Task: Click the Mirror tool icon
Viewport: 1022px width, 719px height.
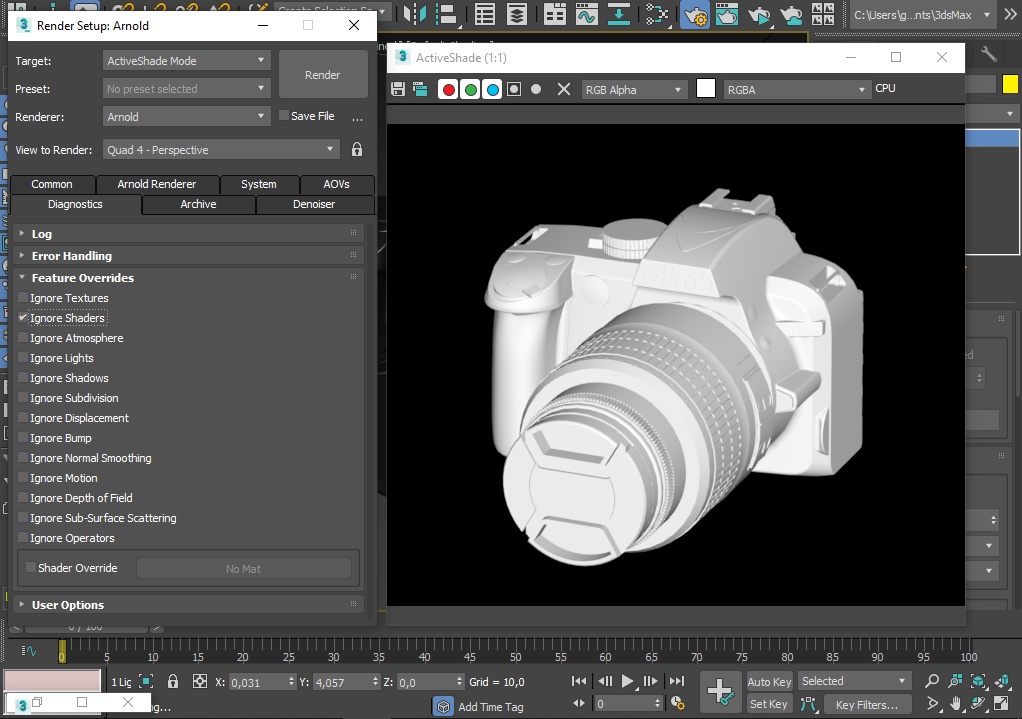Action: click(415, 14)
